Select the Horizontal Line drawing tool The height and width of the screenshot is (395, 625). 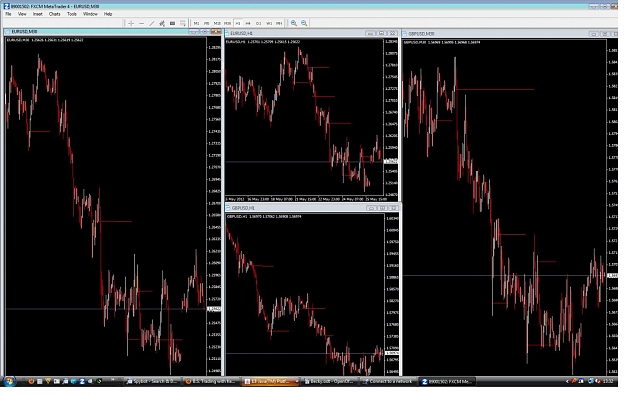[142, 23]
